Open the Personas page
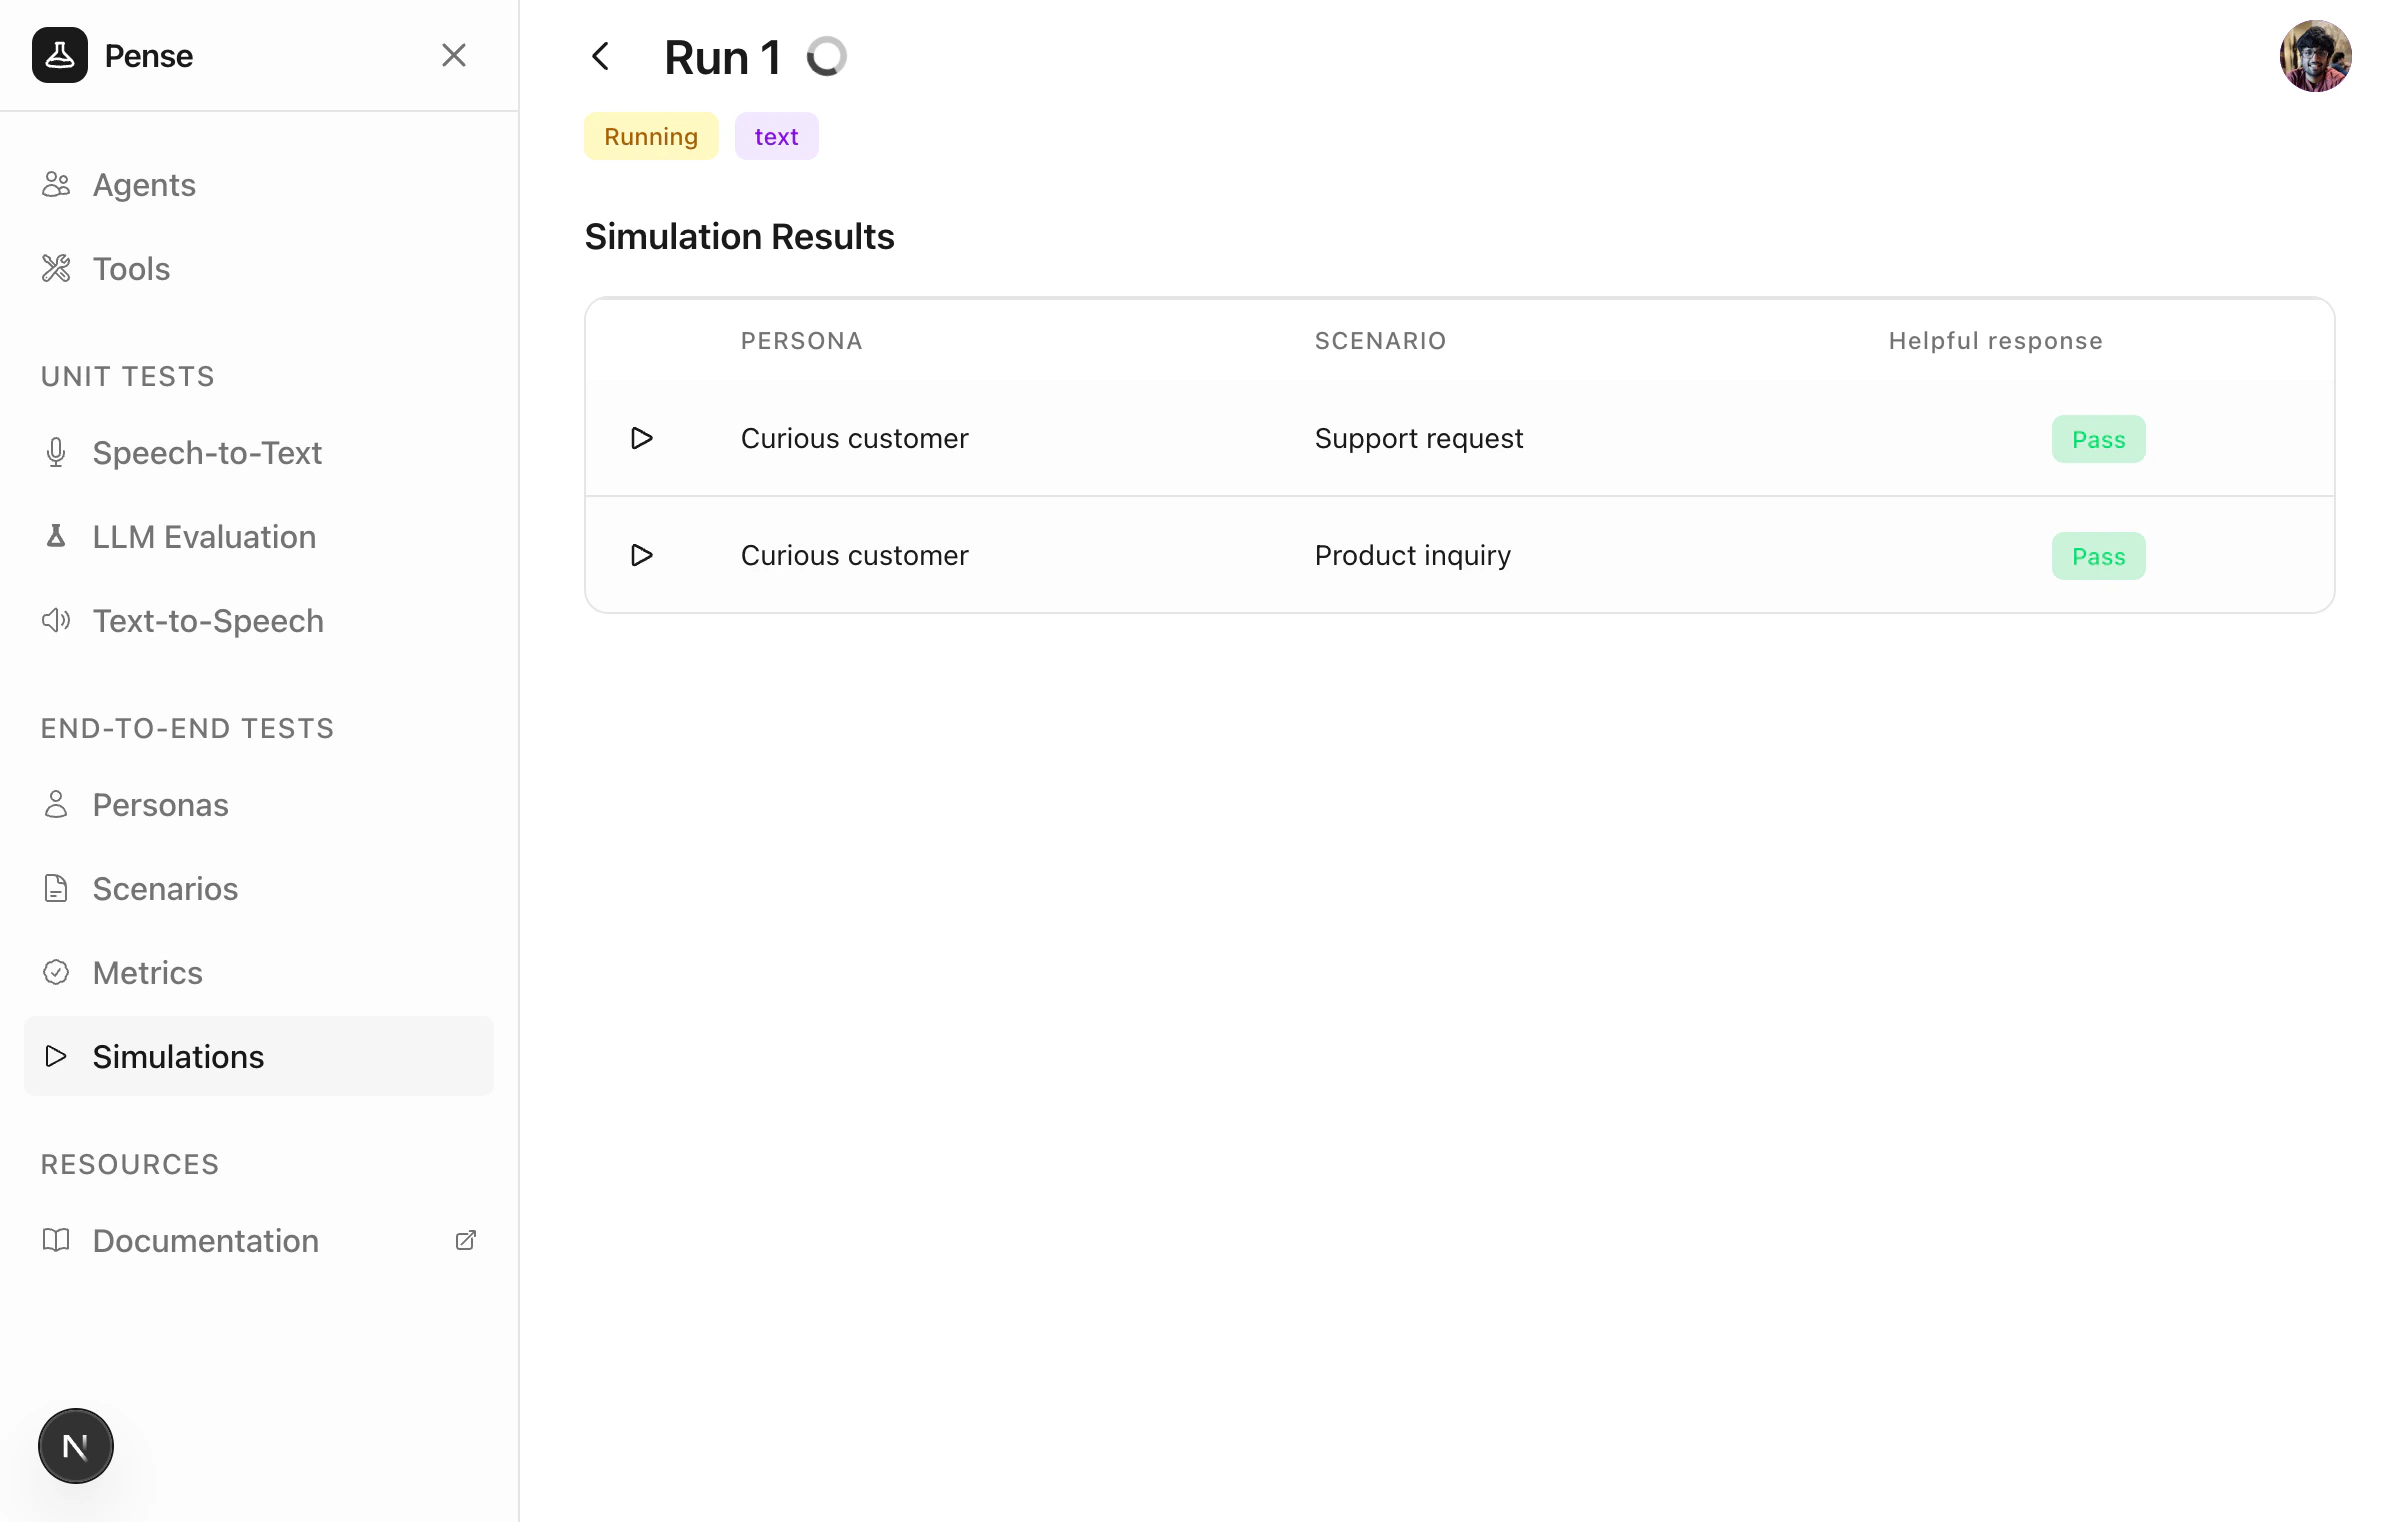2400x1522 pixels. coord(160,805)
